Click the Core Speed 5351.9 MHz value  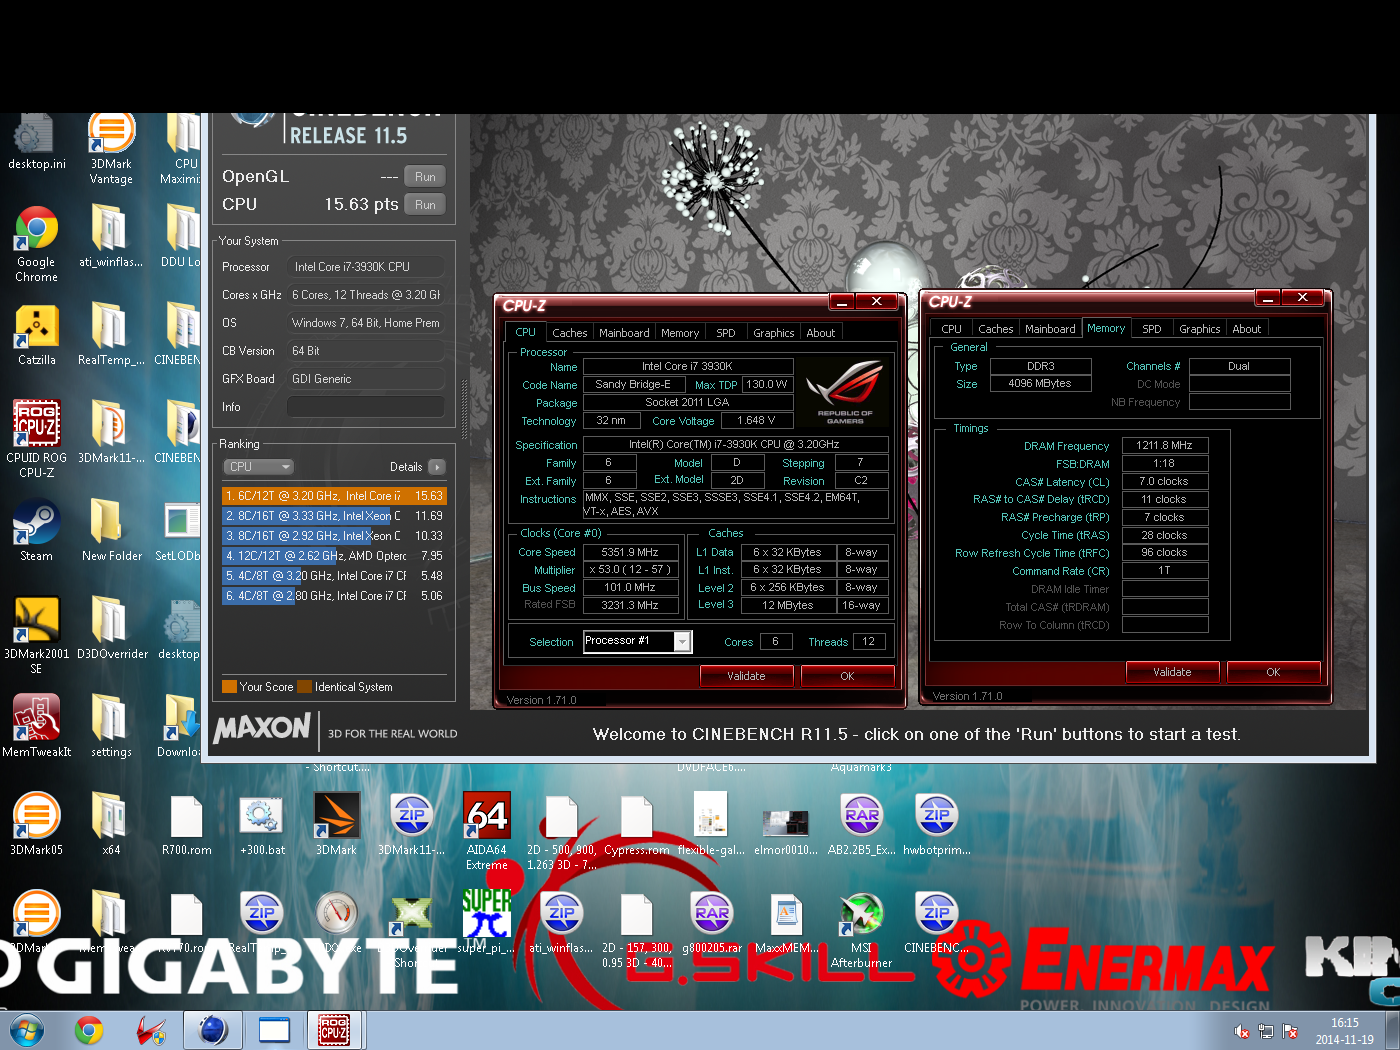point(630,552)
